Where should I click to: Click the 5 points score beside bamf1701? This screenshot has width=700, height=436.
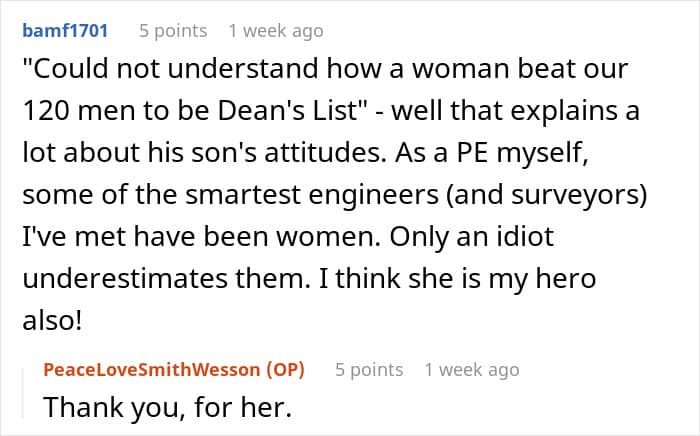coord(173,31)
